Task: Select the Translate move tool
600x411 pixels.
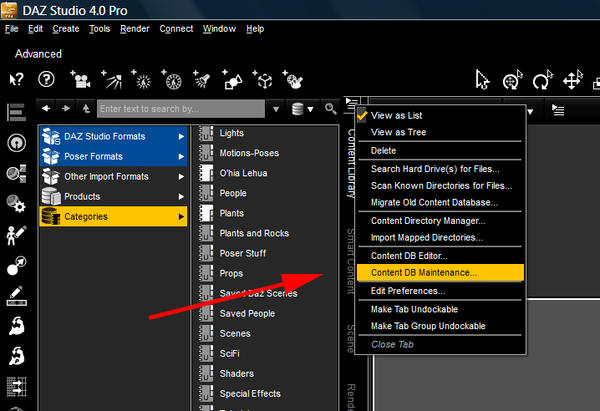Action: (572, 80)
